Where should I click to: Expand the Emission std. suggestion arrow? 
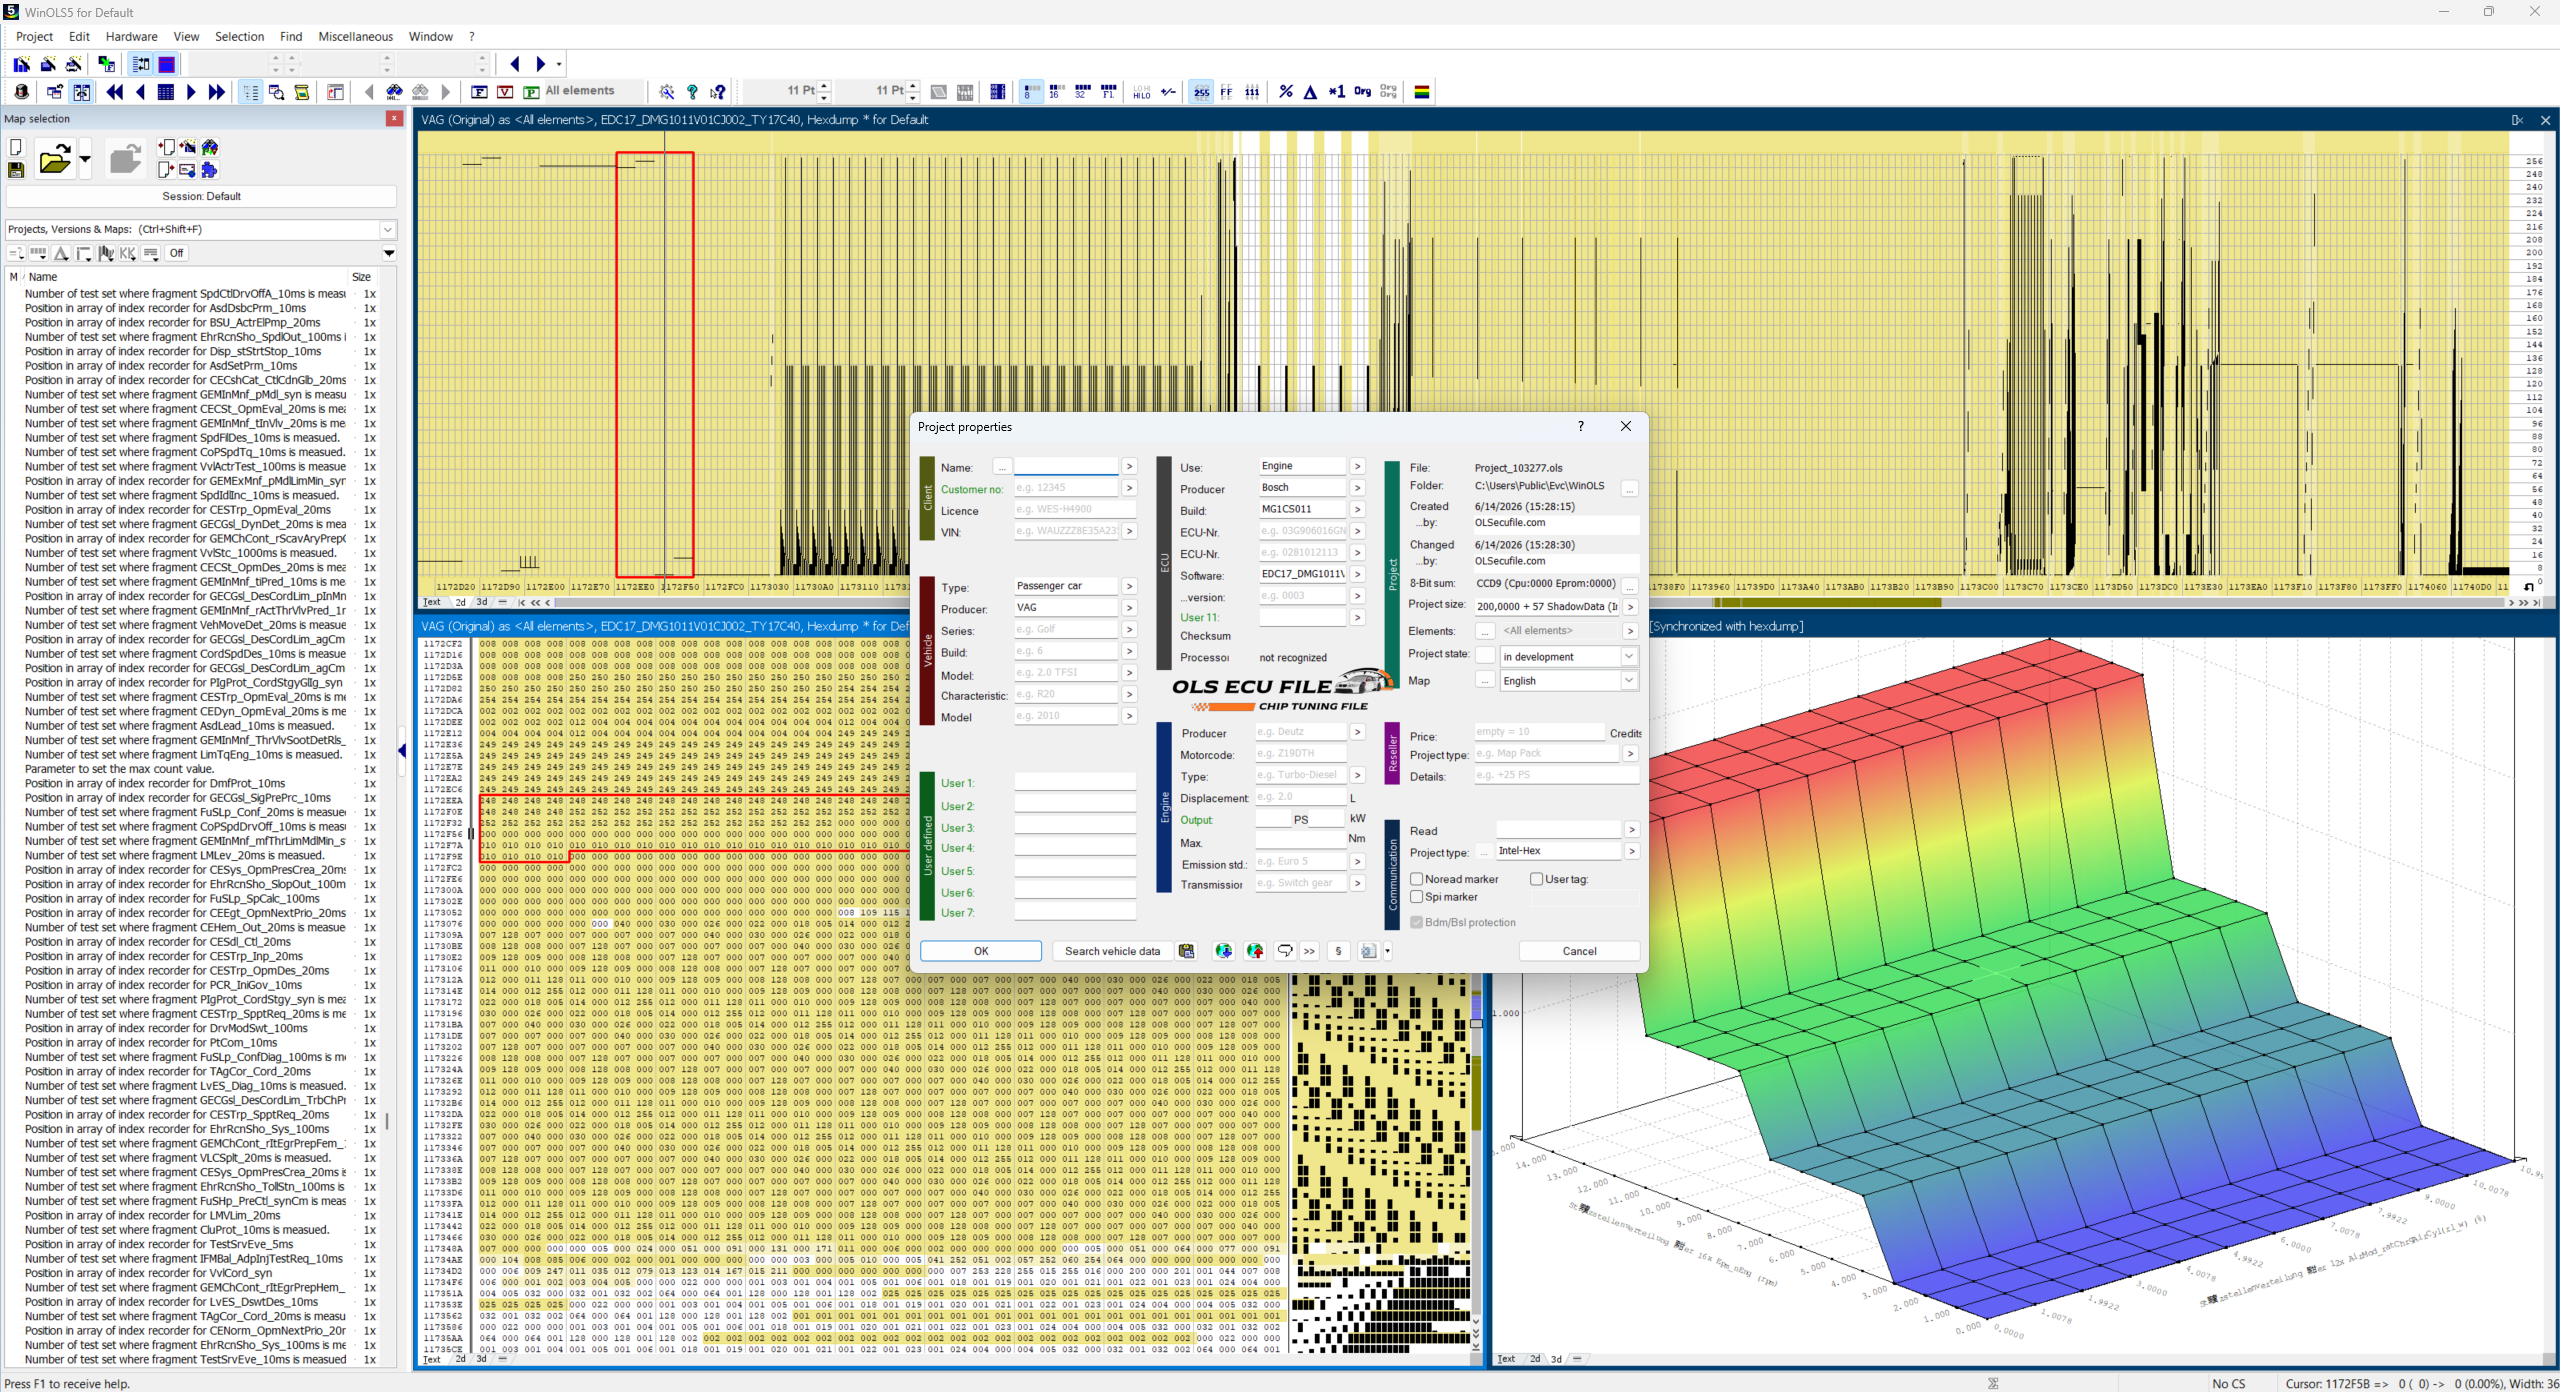click(1357, 861)
